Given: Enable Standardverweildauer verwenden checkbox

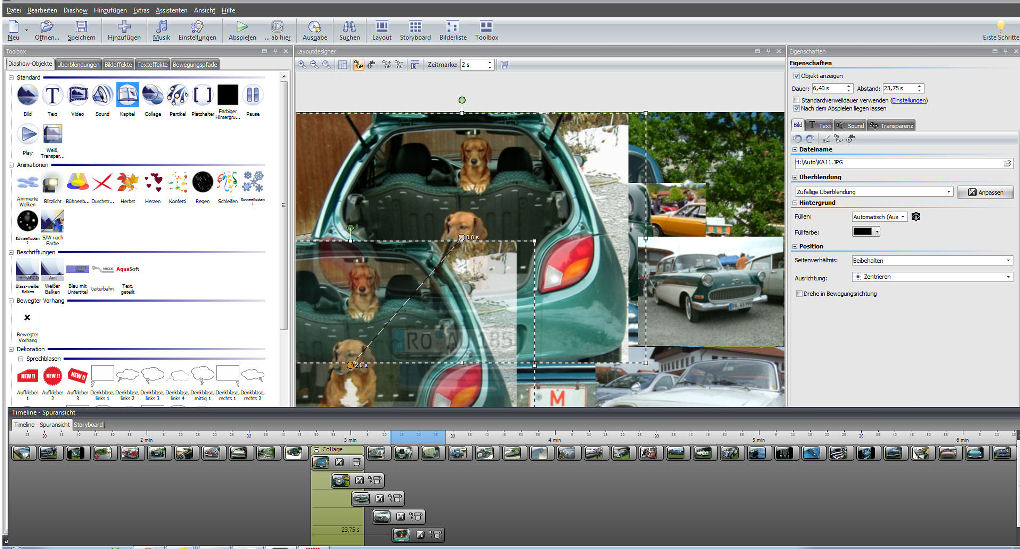Looking at the screenshot, I should pos(796,100).
